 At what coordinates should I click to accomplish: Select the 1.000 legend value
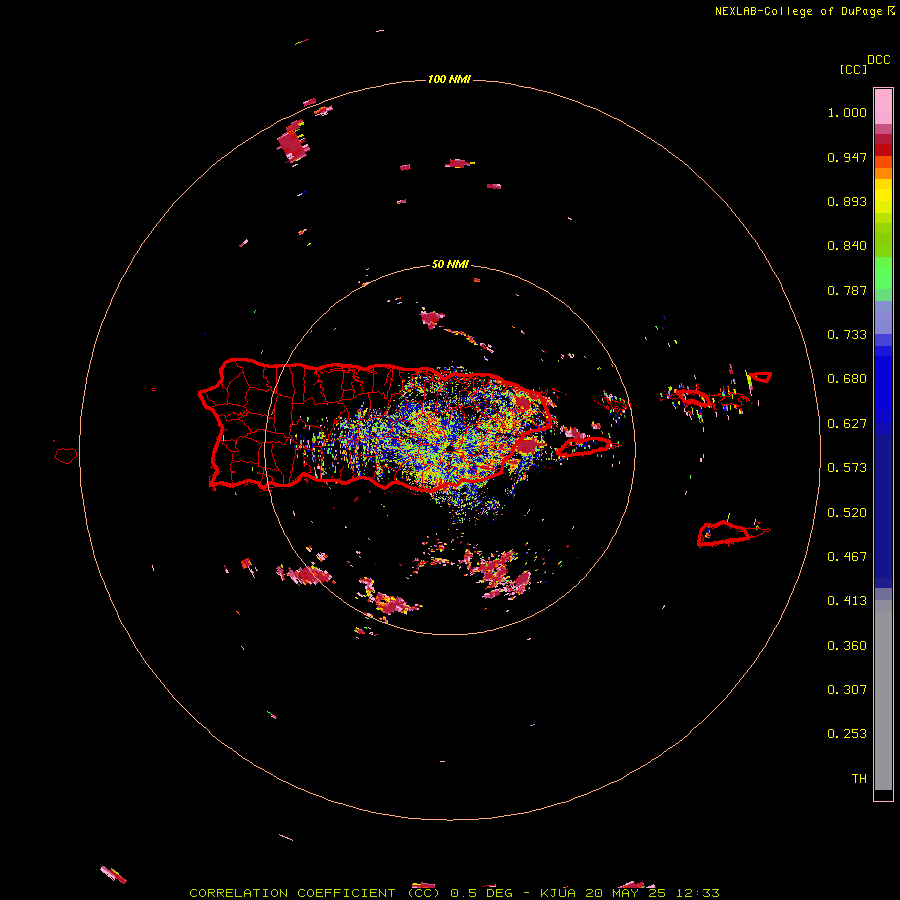click(x=847, y=112)
